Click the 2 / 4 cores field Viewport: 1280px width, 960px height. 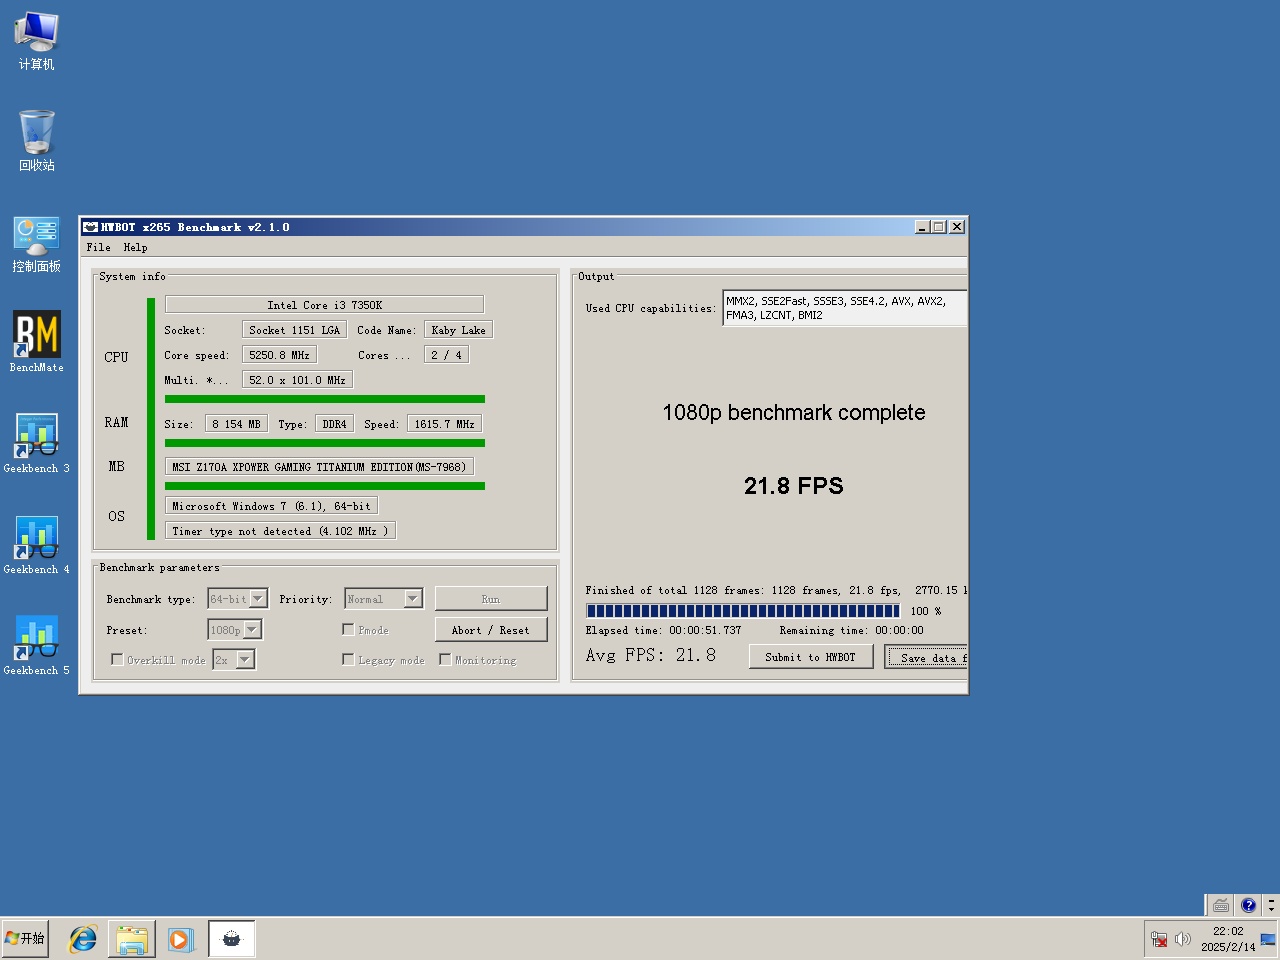point(446,355)
